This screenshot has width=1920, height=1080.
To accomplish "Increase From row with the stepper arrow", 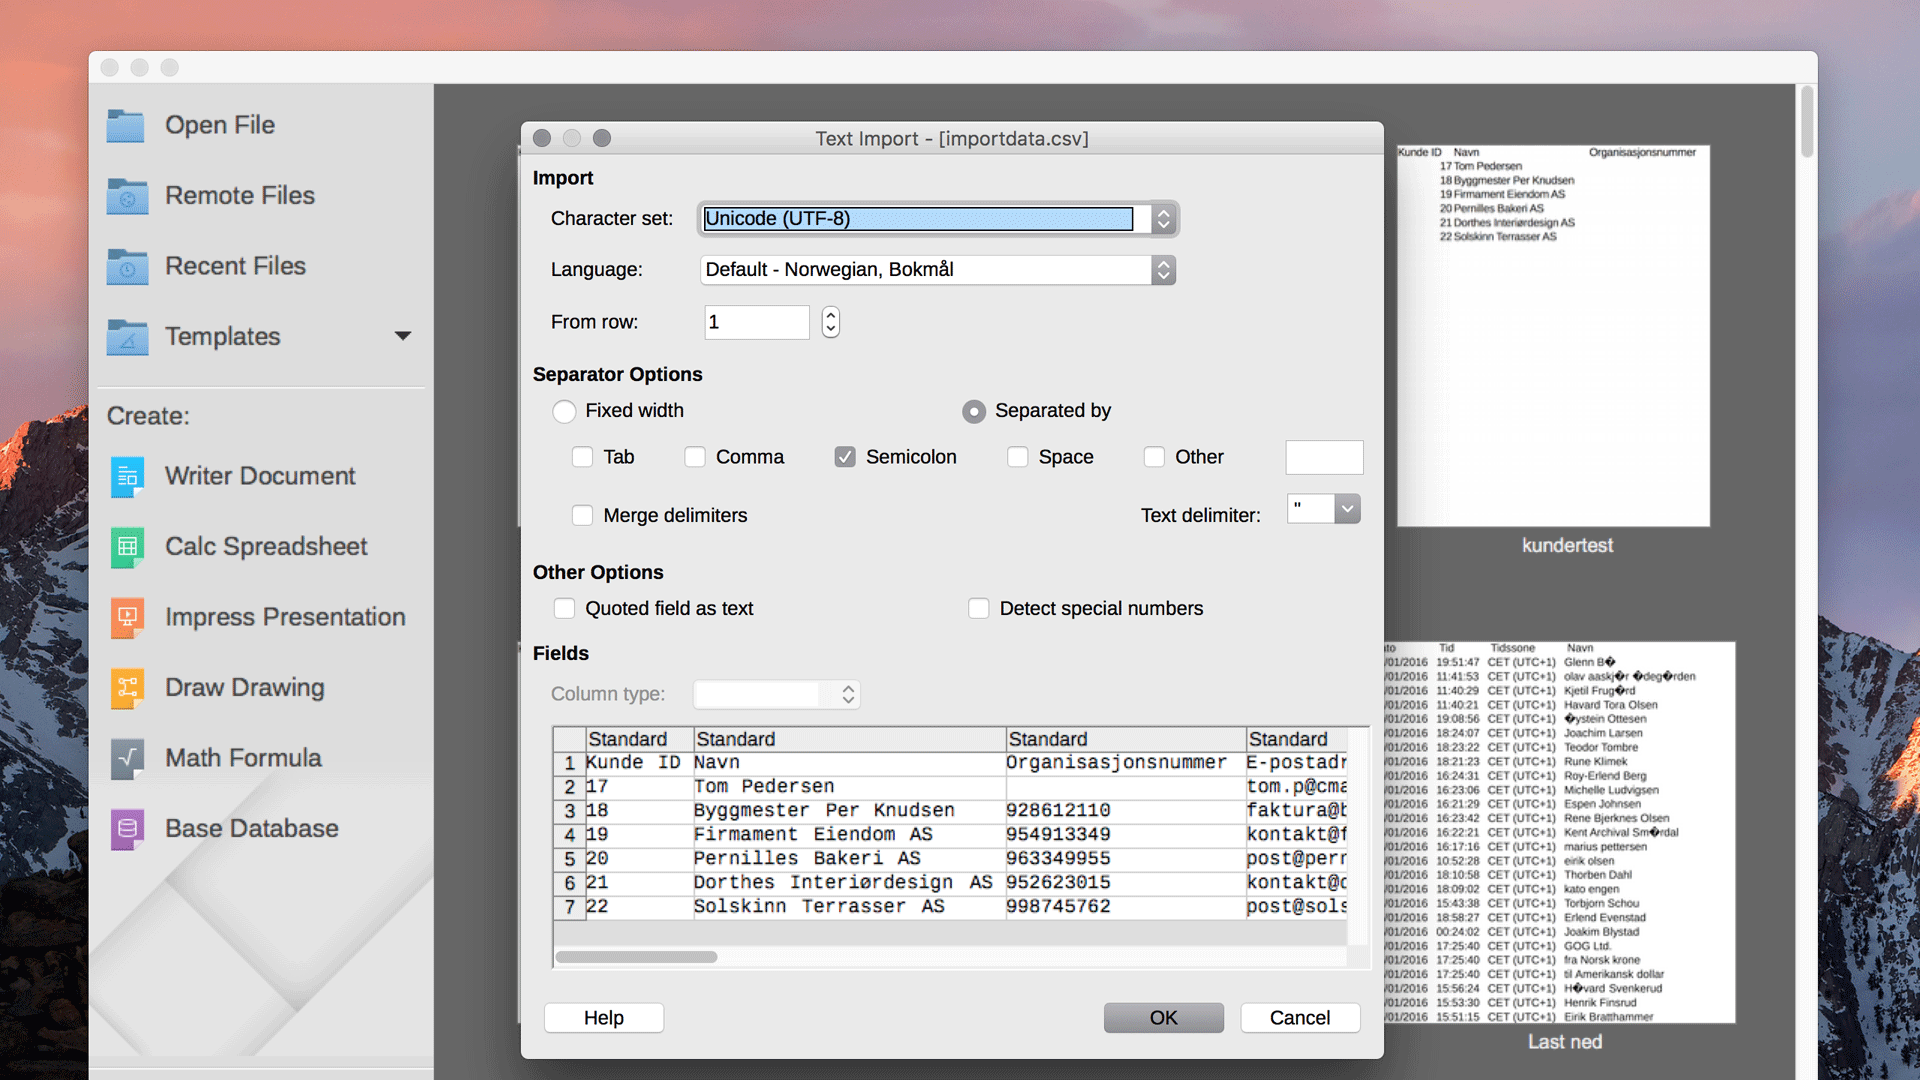I will 831,315.
